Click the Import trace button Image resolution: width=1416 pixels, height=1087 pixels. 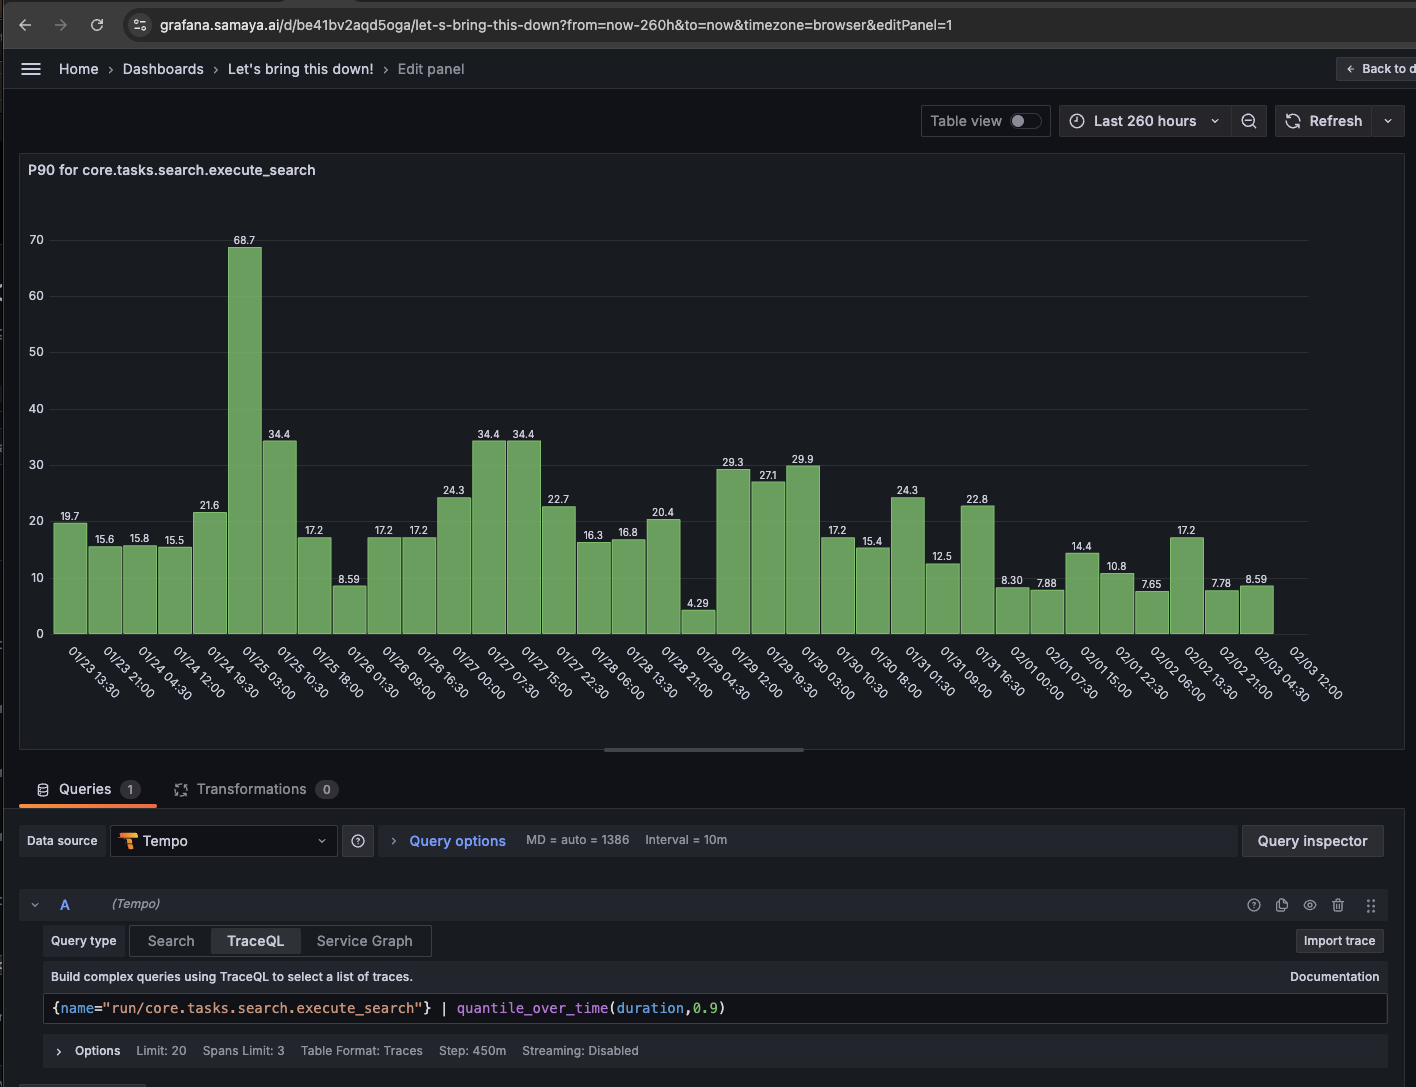(1339, 941)
